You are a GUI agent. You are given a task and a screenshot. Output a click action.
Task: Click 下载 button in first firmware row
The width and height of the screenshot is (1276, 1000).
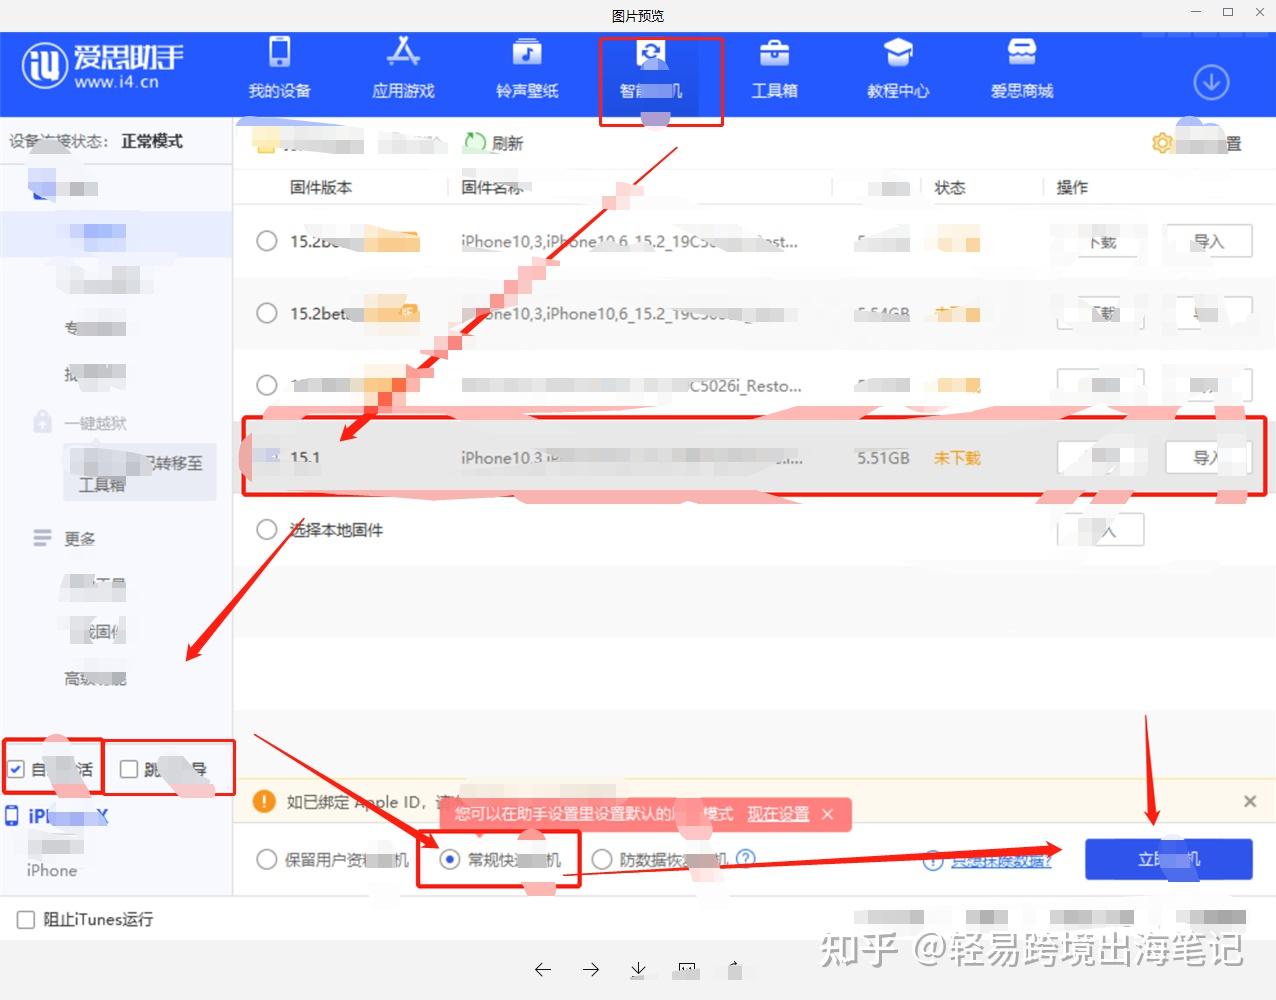click(1100, 241)
